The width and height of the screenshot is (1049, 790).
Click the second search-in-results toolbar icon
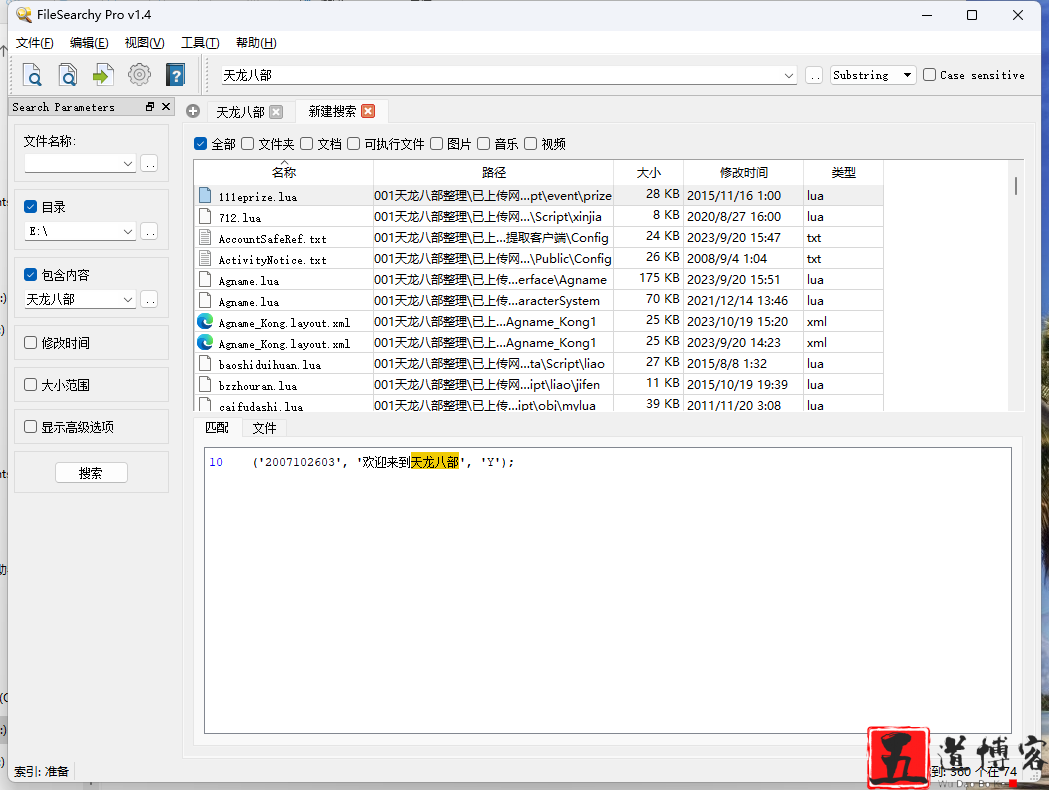[68, 74]
